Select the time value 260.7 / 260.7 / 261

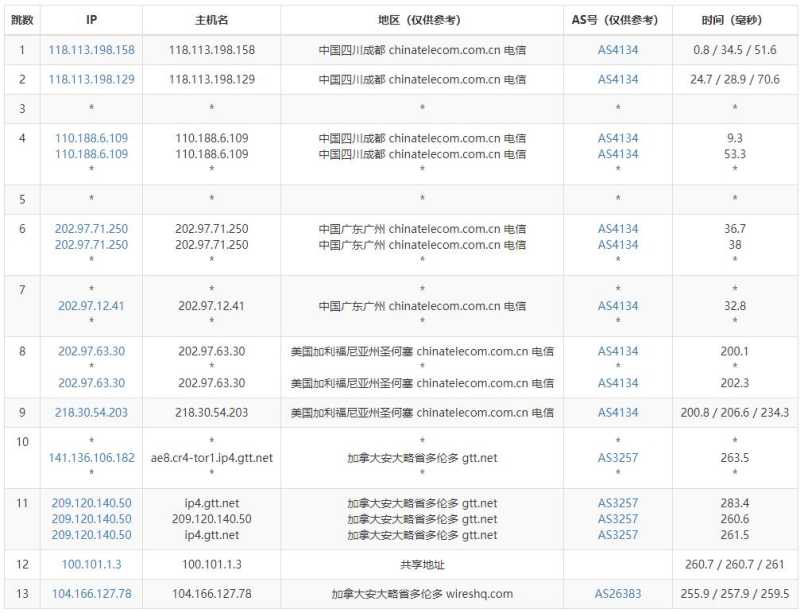735,565
